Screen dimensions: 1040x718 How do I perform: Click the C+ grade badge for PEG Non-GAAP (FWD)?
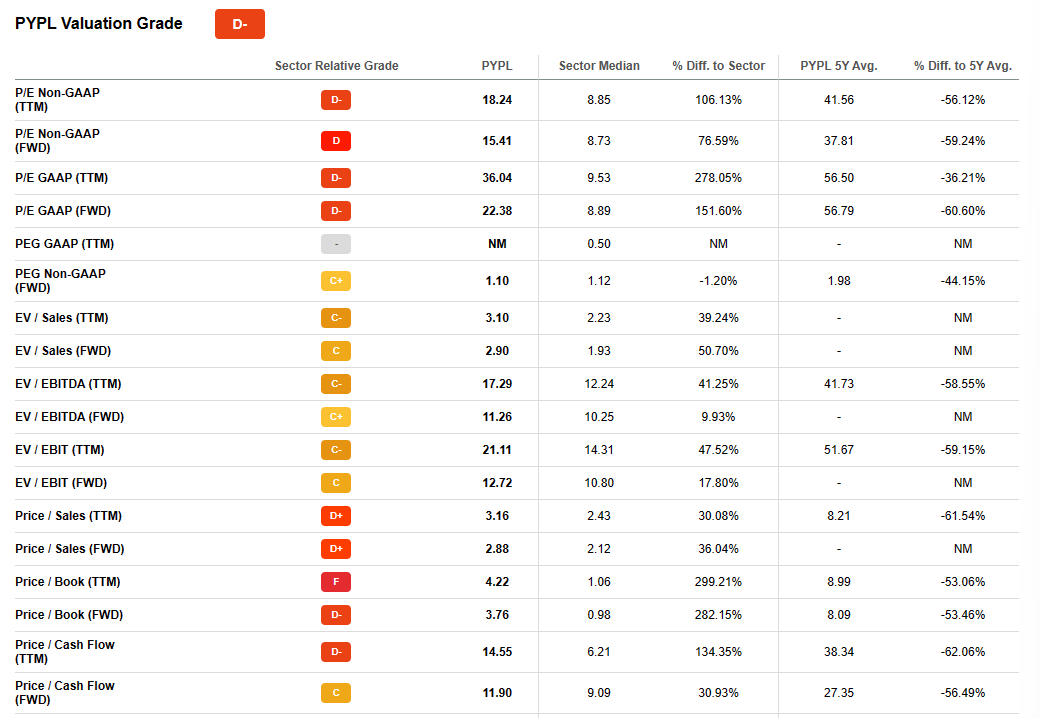[x=336, y=281]
